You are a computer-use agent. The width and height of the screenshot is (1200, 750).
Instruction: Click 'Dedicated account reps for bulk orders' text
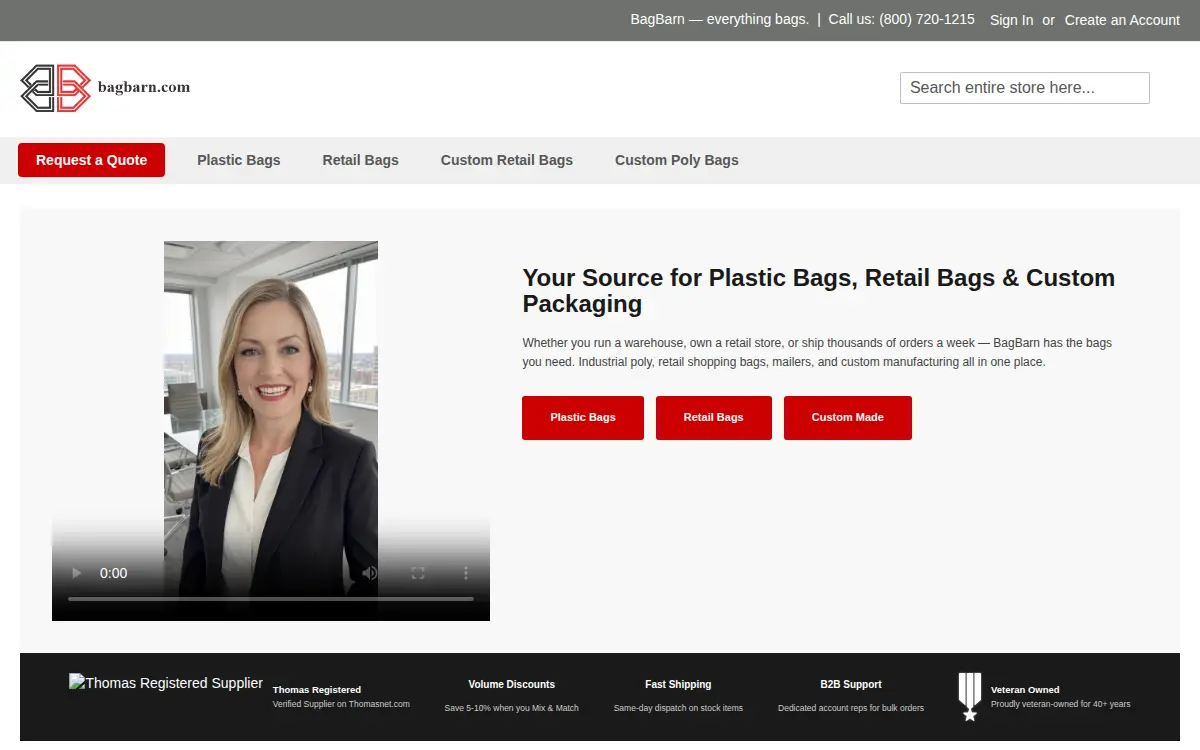pos(851,708)
